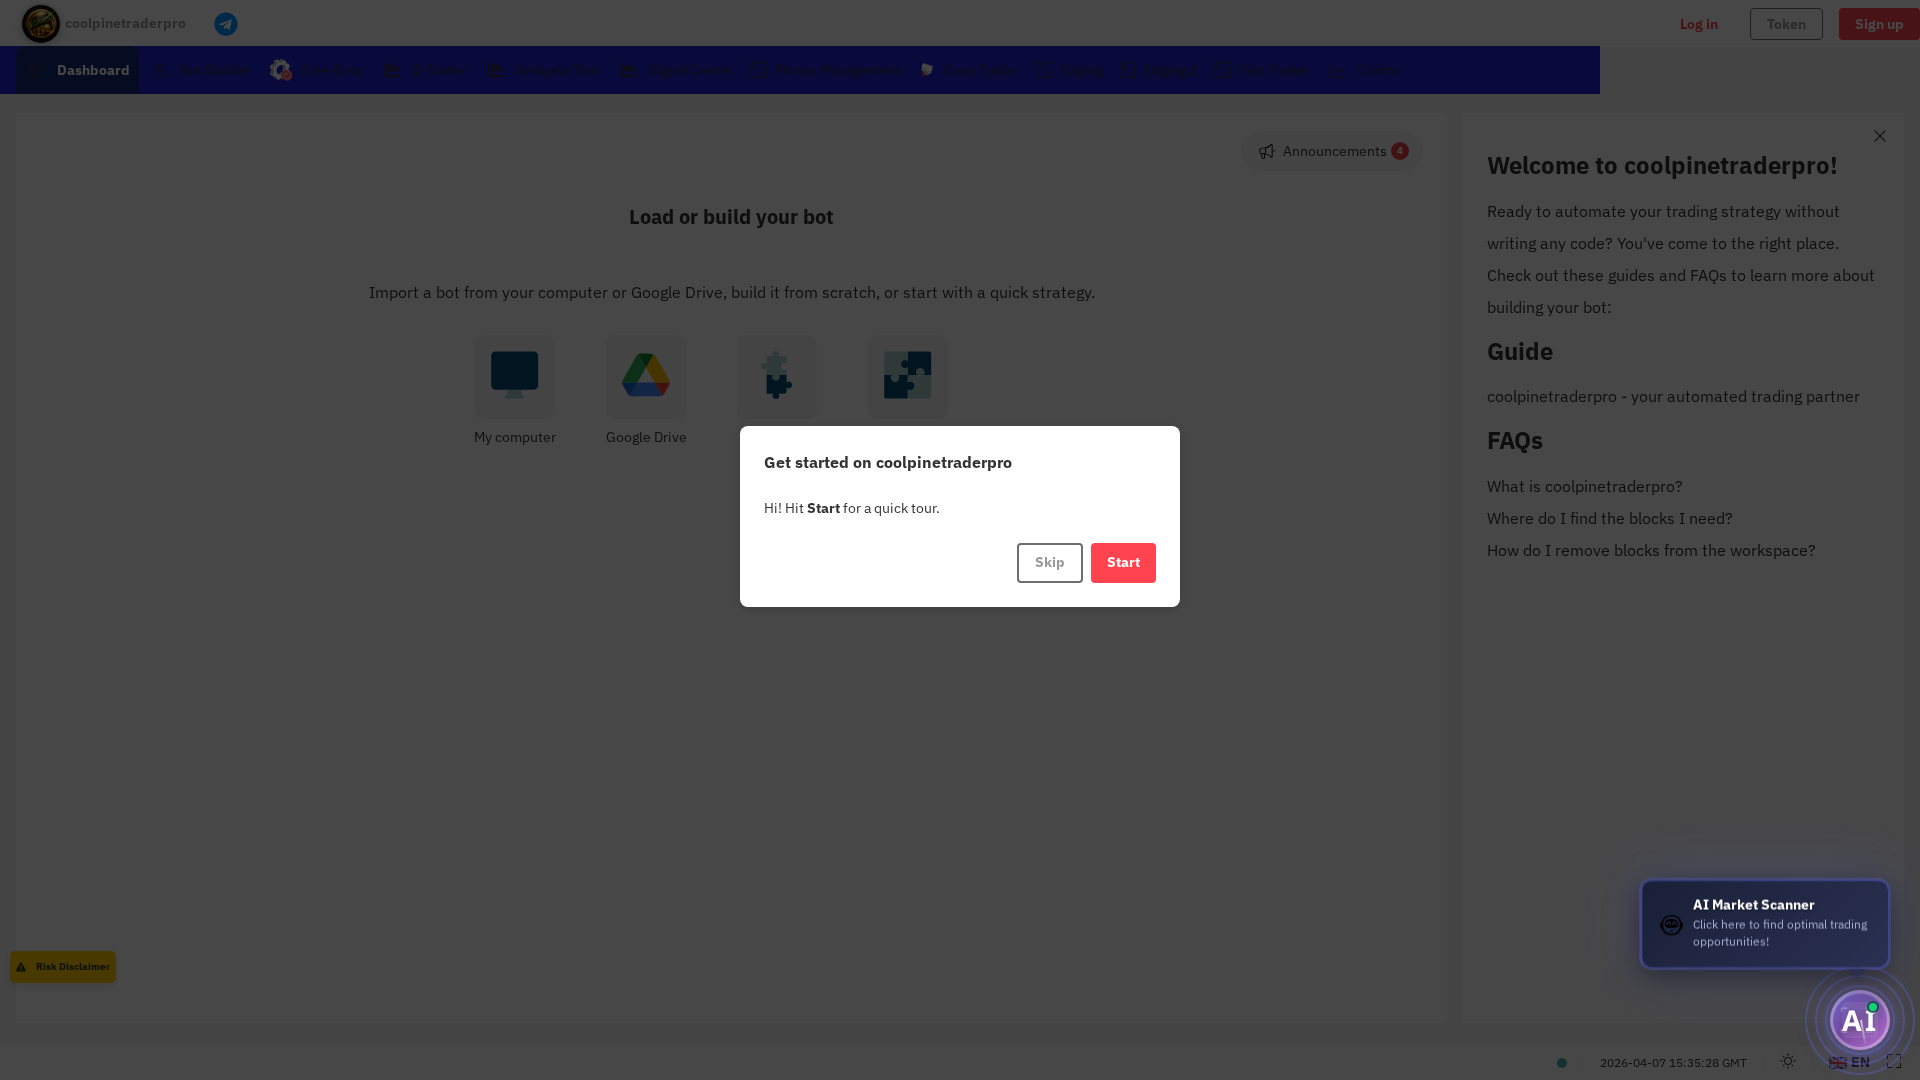Open Quick strategy multi-puzzle icon
1920x1080 pixels.
click(x=907, y=376)
